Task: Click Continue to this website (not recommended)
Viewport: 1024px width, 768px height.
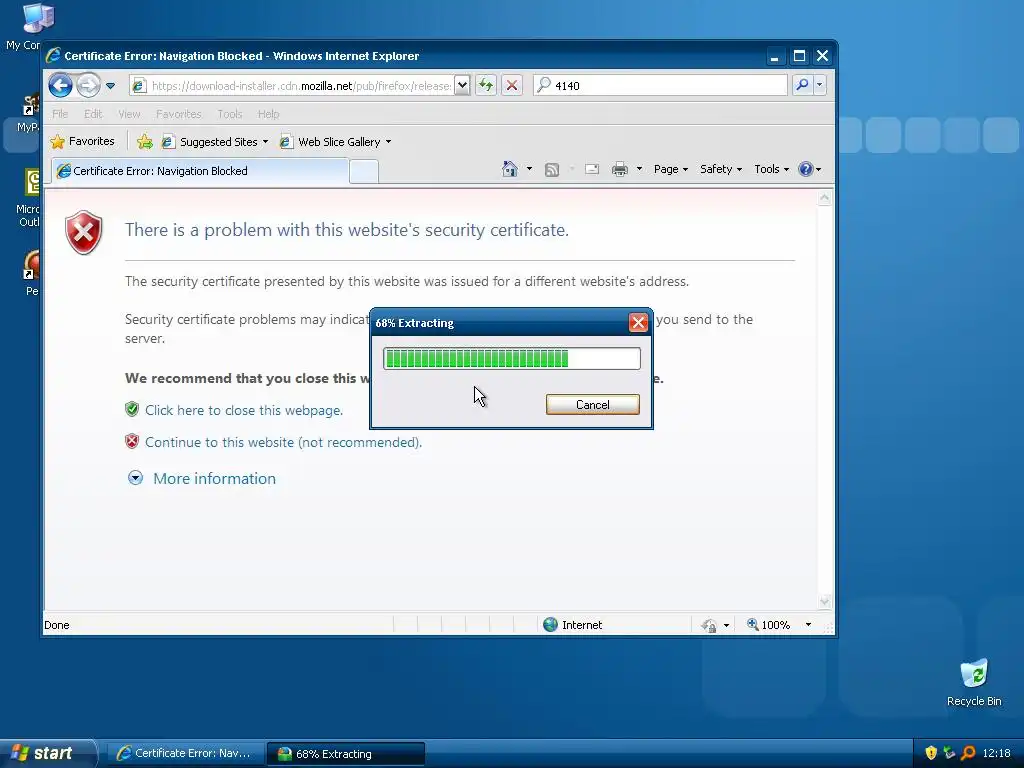Action: (283, 442)
